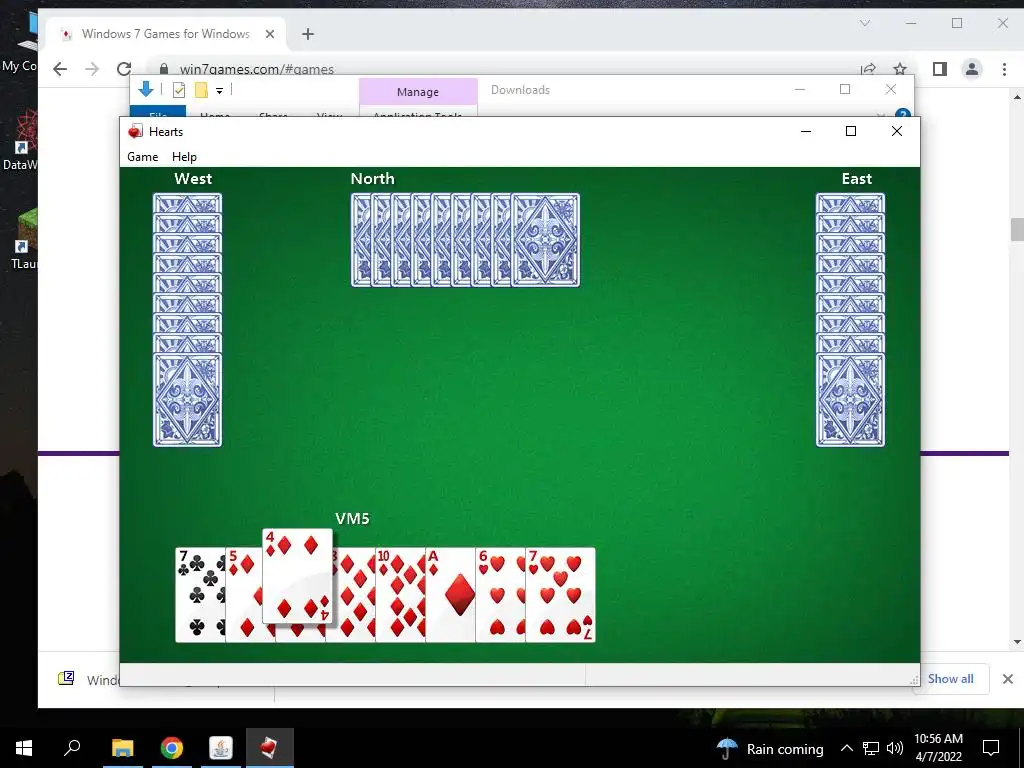Click the Chrome back arrow
The height and width of the screenshot is (768, 1024).
click(x=60, y=69)
